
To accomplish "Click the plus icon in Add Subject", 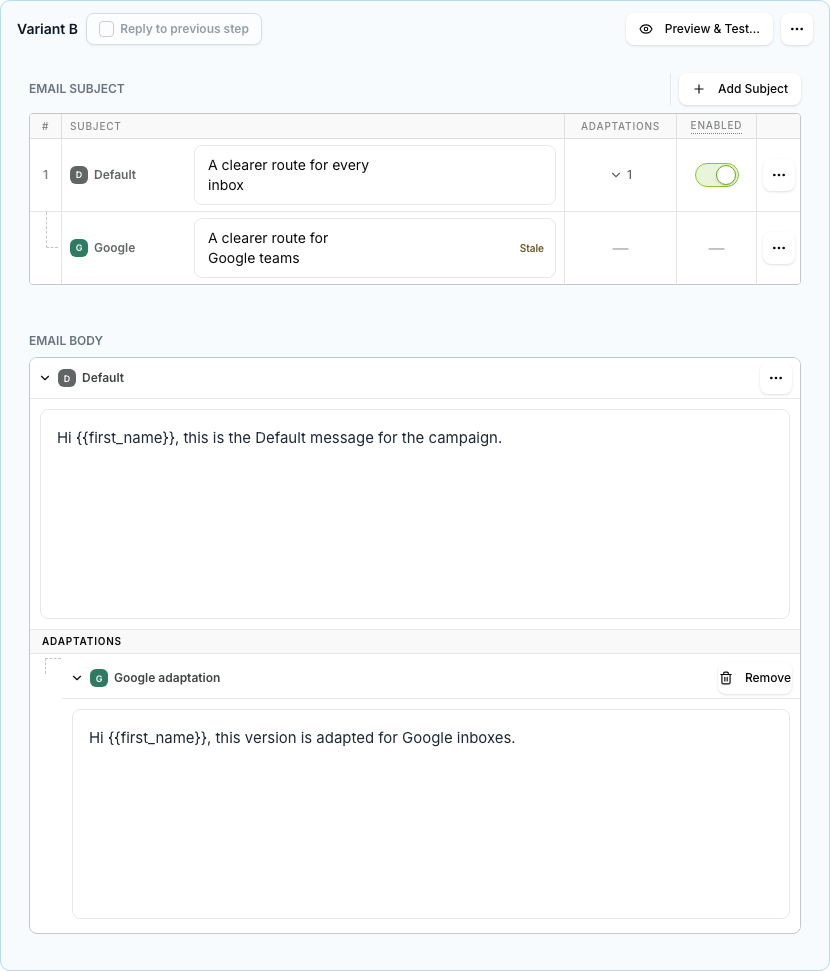I will point(699,89).
